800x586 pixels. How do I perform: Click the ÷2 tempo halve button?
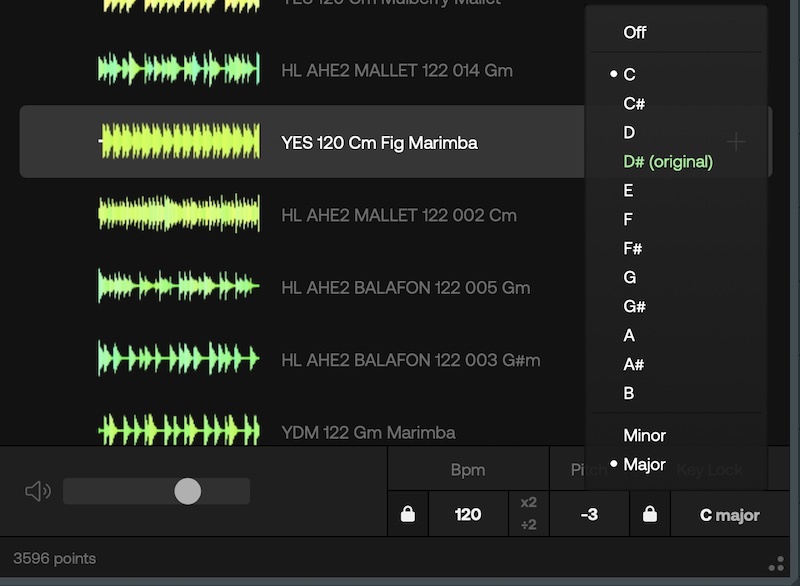(x=528, y=525)
